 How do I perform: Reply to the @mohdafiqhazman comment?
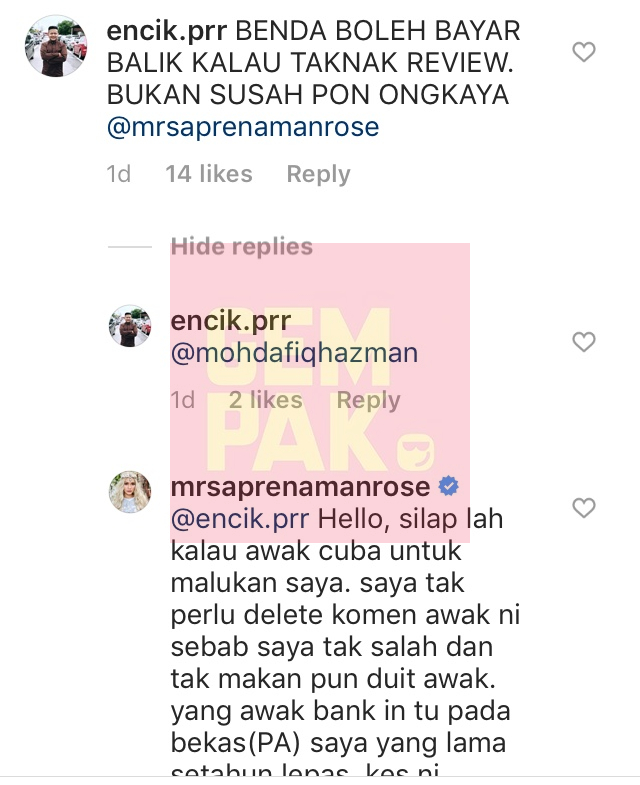click(x=369, y=400)
